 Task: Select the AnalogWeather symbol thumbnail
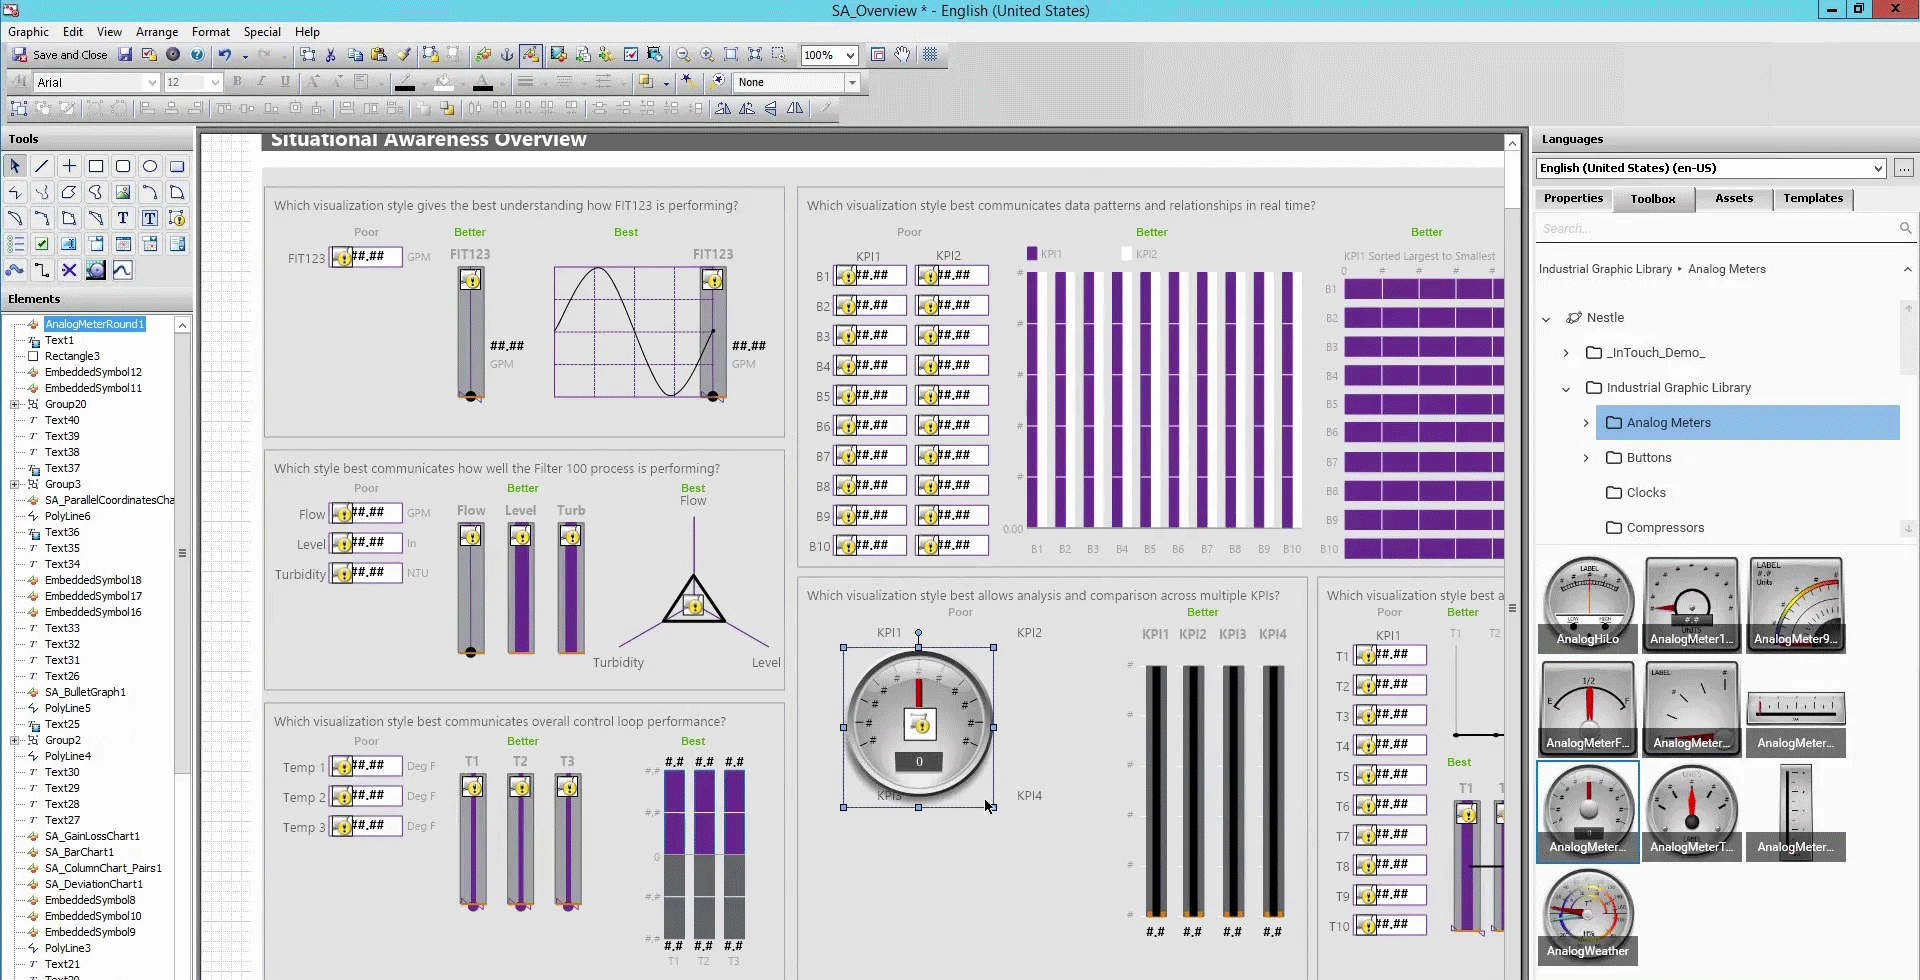coord(1586,912)
